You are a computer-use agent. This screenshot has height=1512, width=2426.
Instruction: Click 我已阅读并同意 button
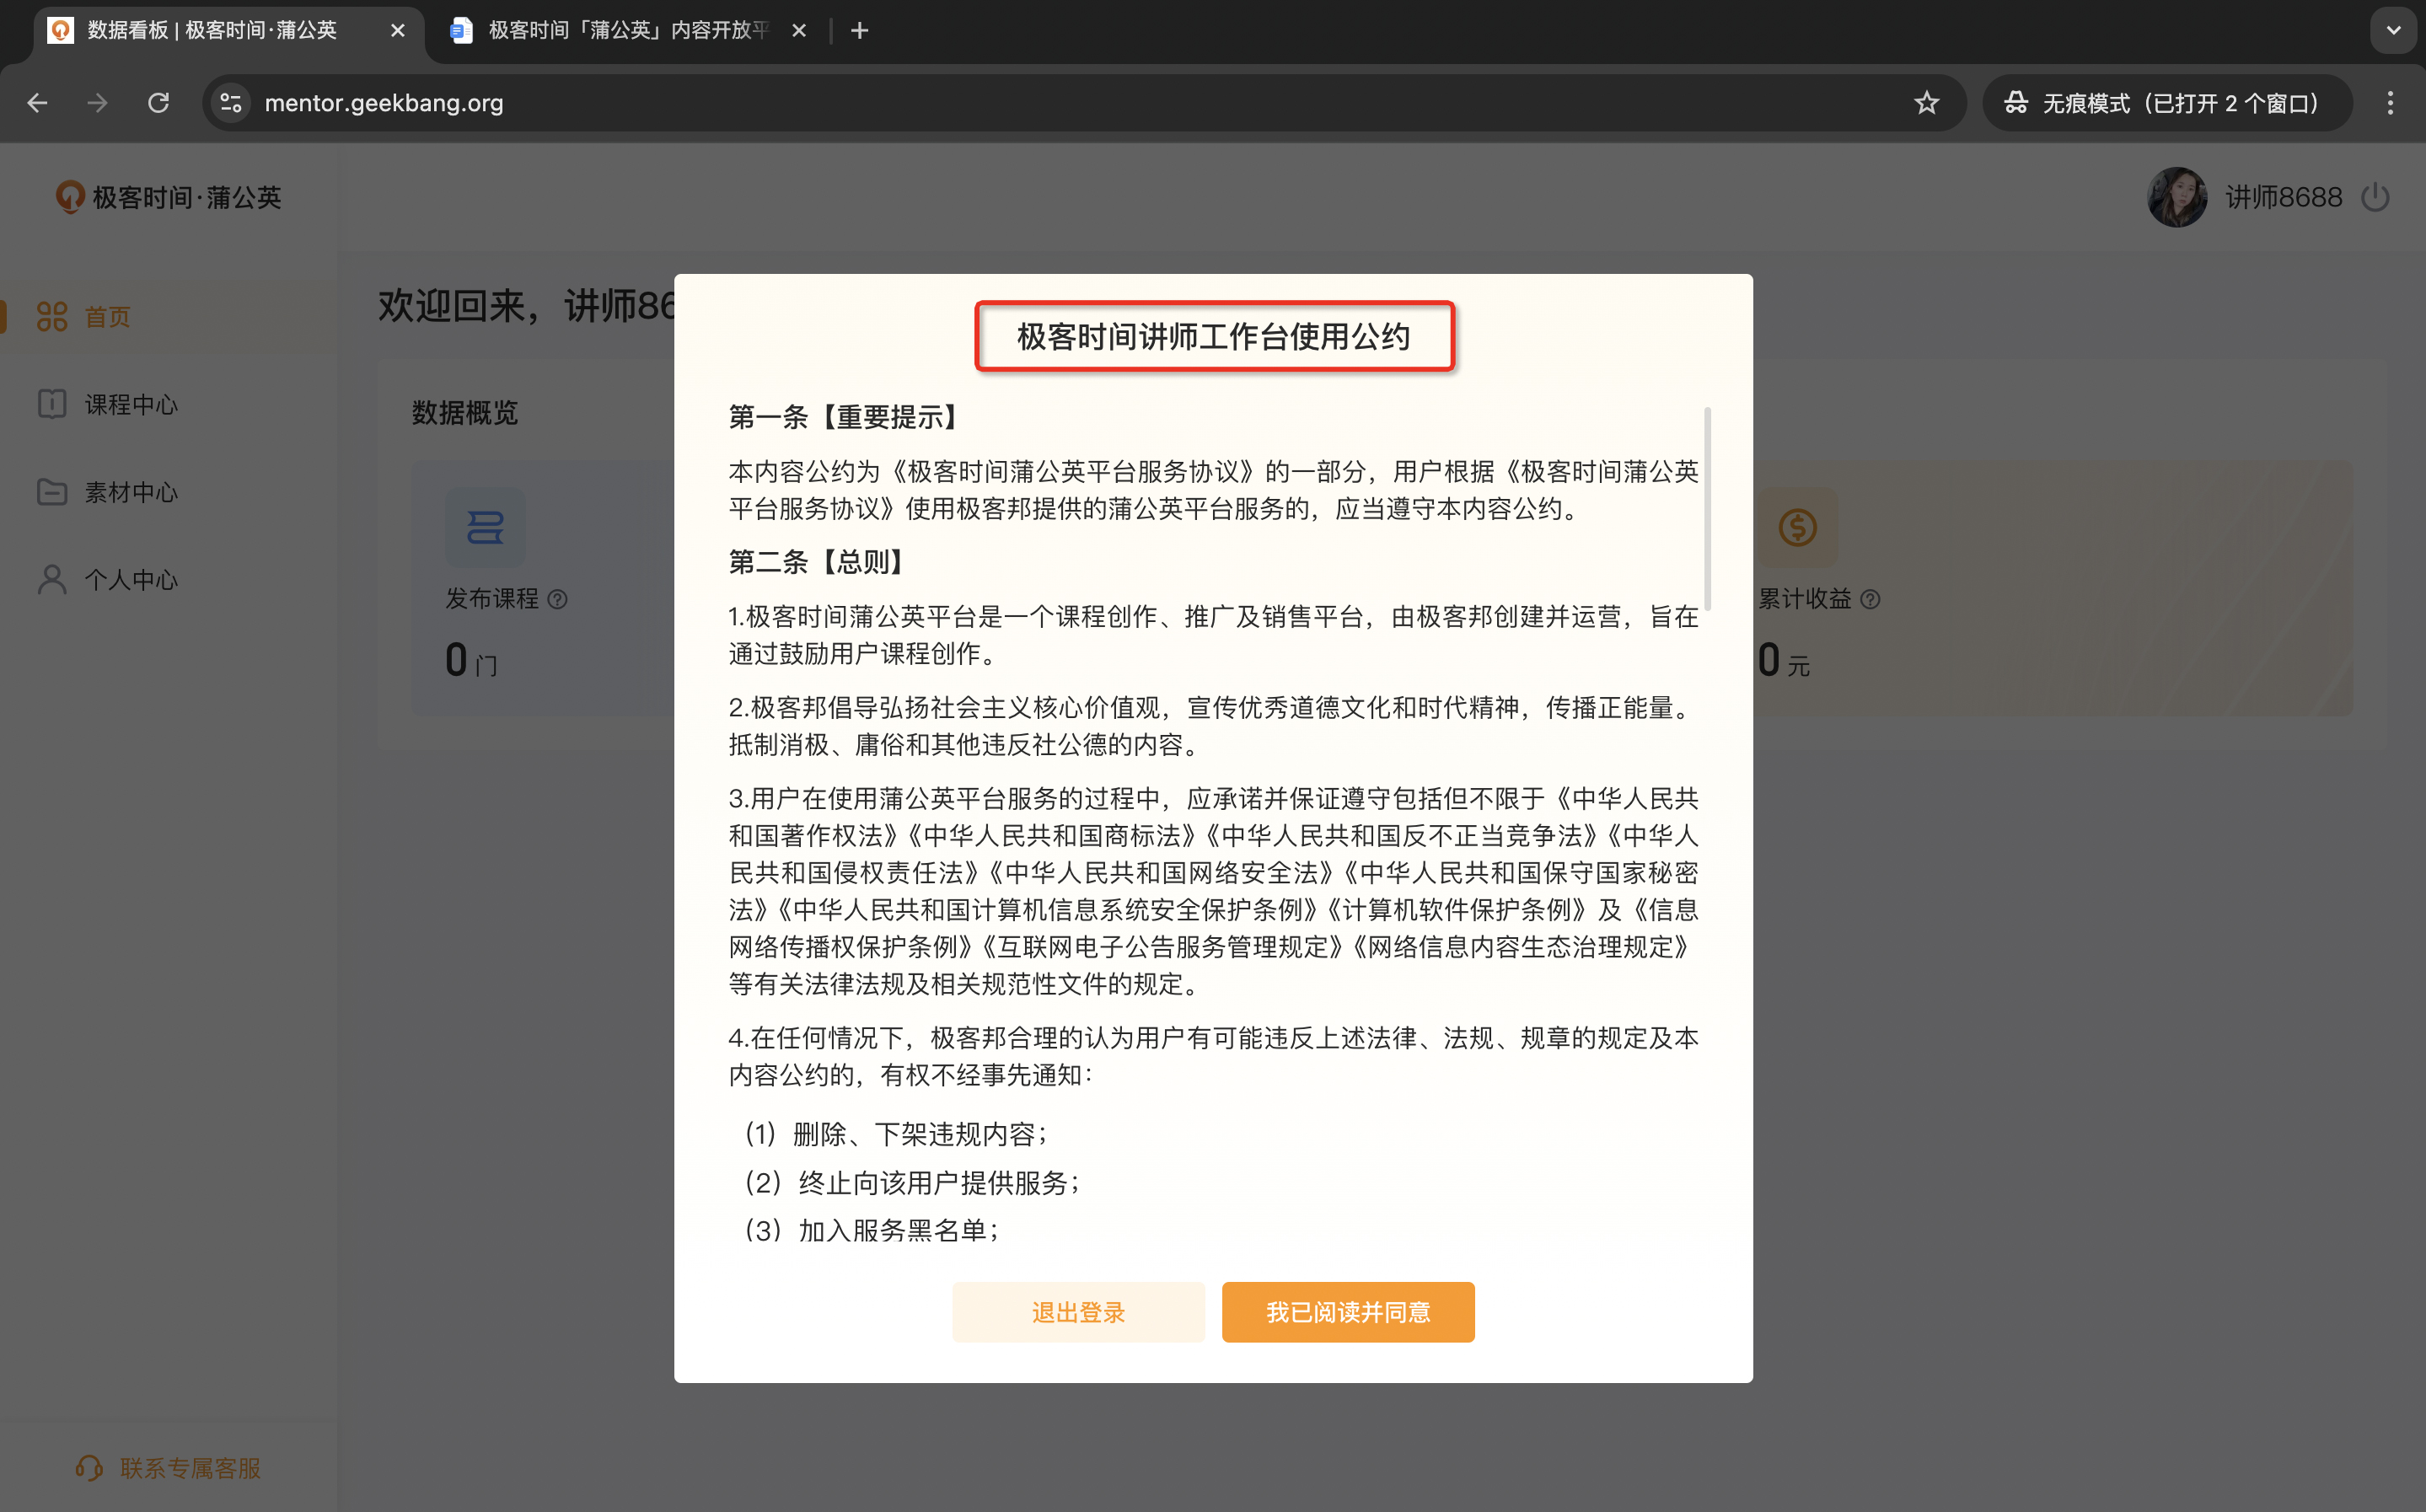pos(1347,1312)
